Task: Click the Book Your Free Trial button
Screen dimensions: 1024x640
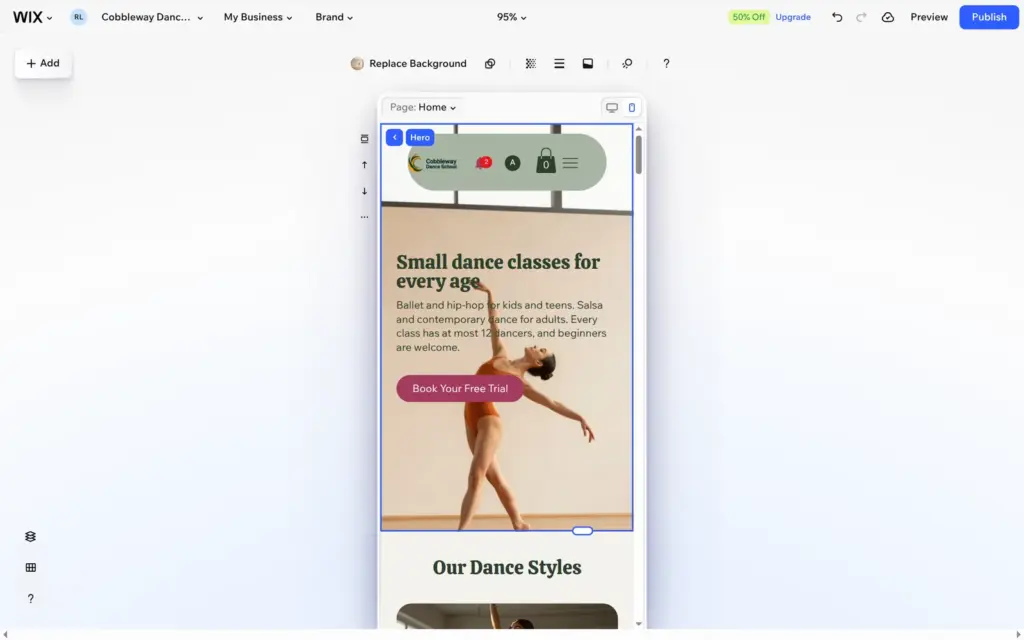Action: (x=460, y=389)
